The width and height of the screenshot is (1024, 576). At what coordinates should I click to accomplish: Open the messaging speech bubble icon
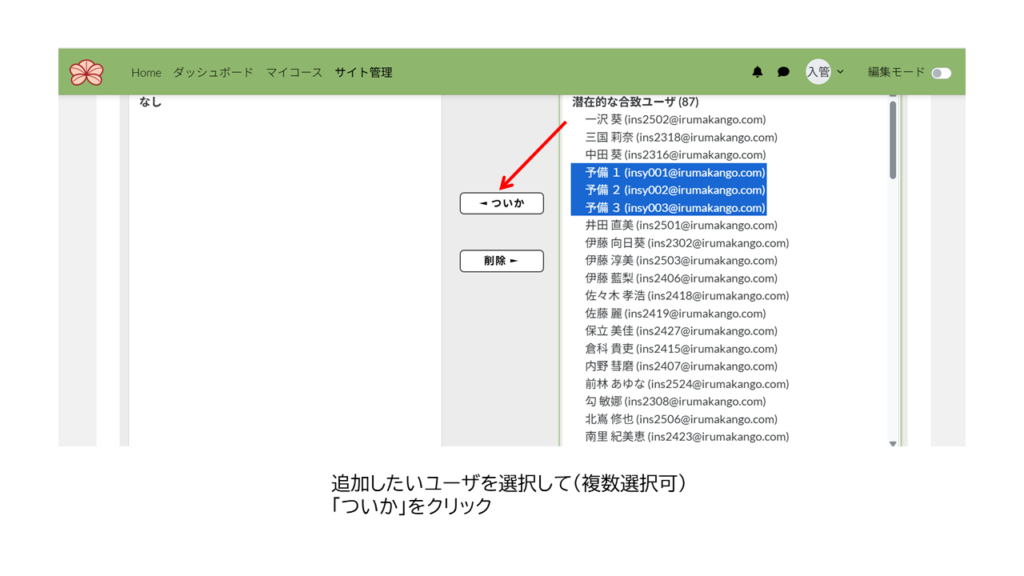coord(784,72)
